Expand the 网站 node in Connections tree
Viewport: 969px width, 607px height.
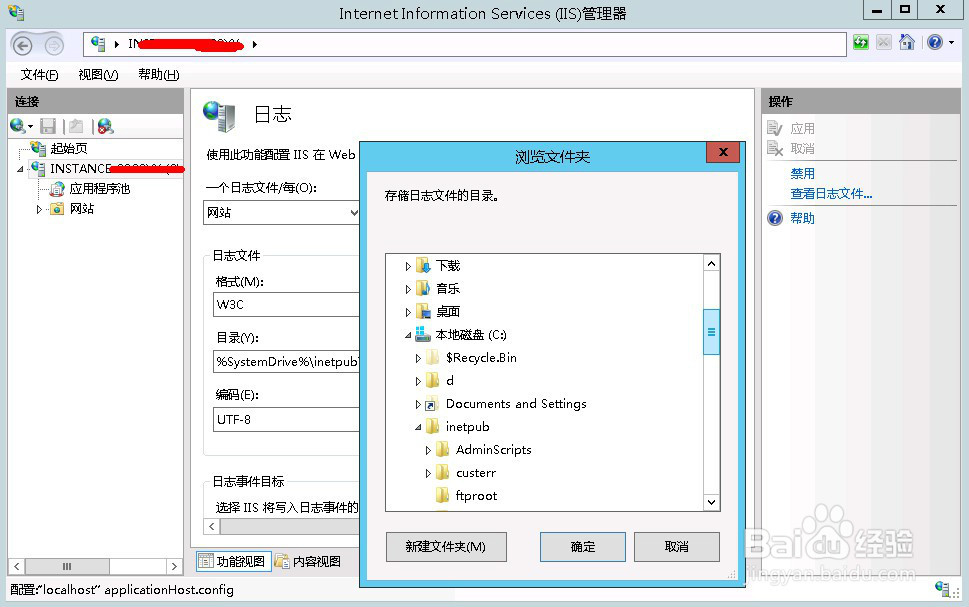pos(38,210)
